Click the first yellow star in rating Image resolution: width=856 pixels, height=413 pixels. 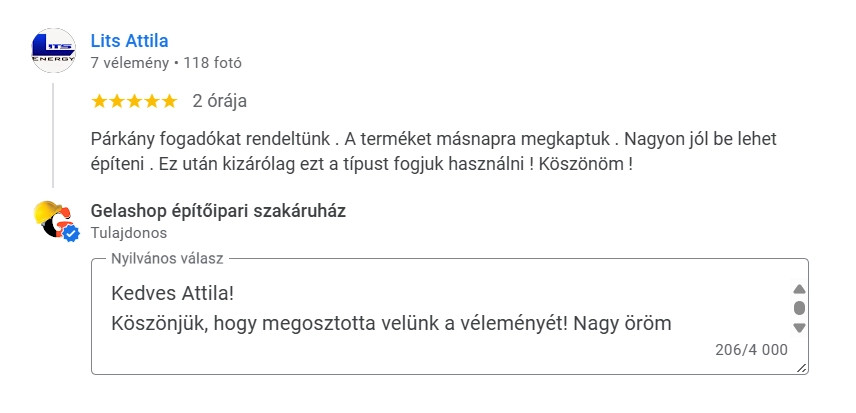point(98,101)
